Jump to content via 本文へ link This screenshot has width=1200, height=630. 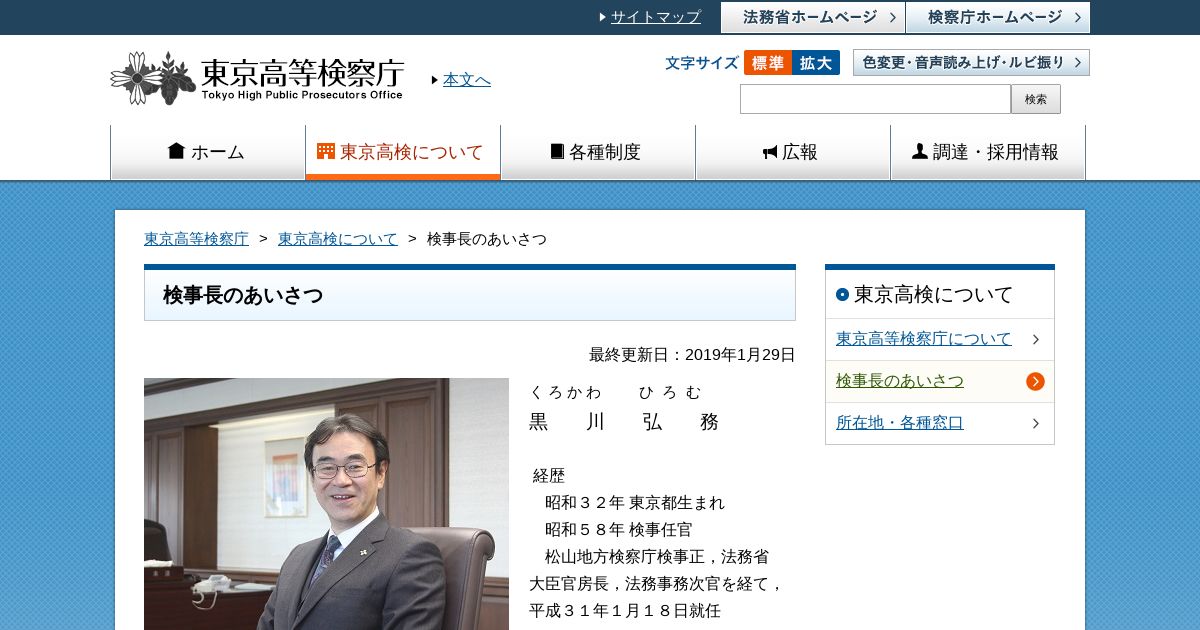(467, 80)
